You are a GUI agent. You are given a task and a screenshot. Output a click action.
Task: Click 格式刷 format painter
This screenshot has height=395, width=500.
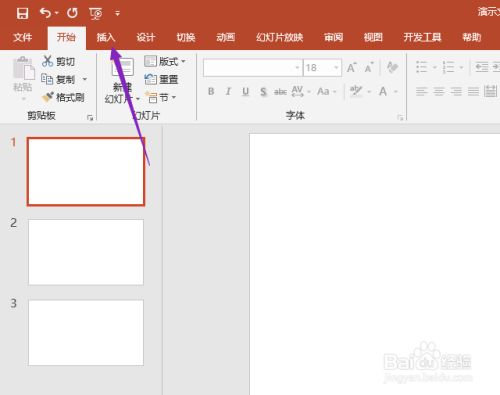point(63,97)
